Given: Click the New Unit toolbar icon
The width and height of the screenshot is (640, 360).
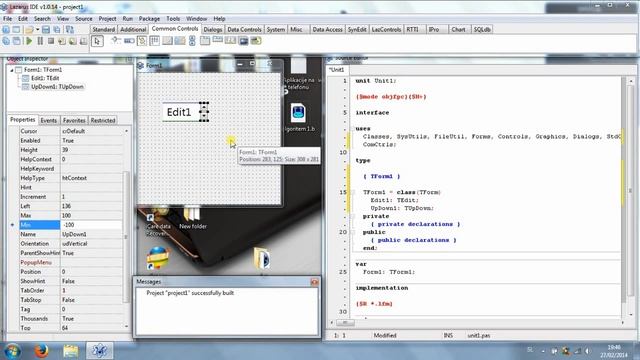Looking at the screenshot, I should click(x=6, y=29).
